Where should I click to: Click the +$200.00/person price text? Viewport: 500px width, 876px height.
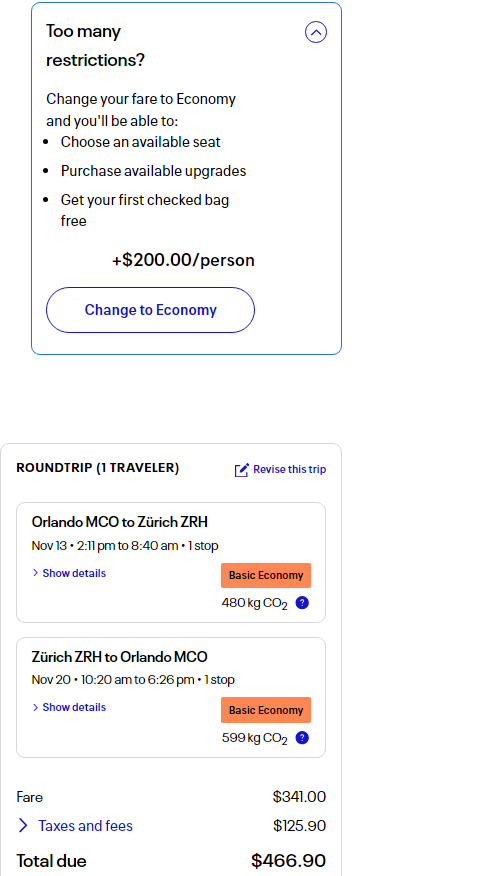pyautogui.click(x=183, y=260)
